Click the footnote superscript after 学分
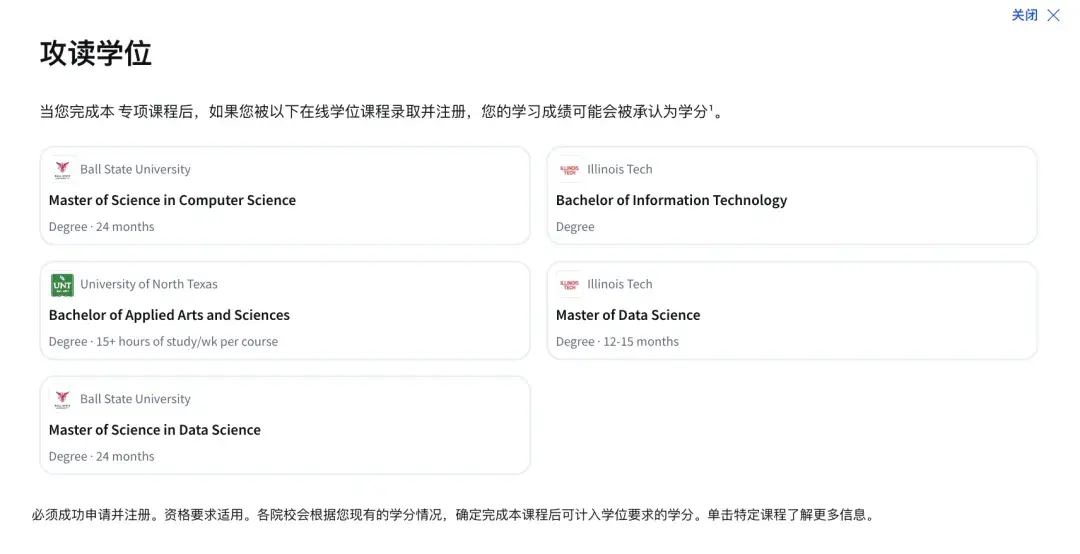Viewport: 1080px width, 554px height. pos(711,107)
